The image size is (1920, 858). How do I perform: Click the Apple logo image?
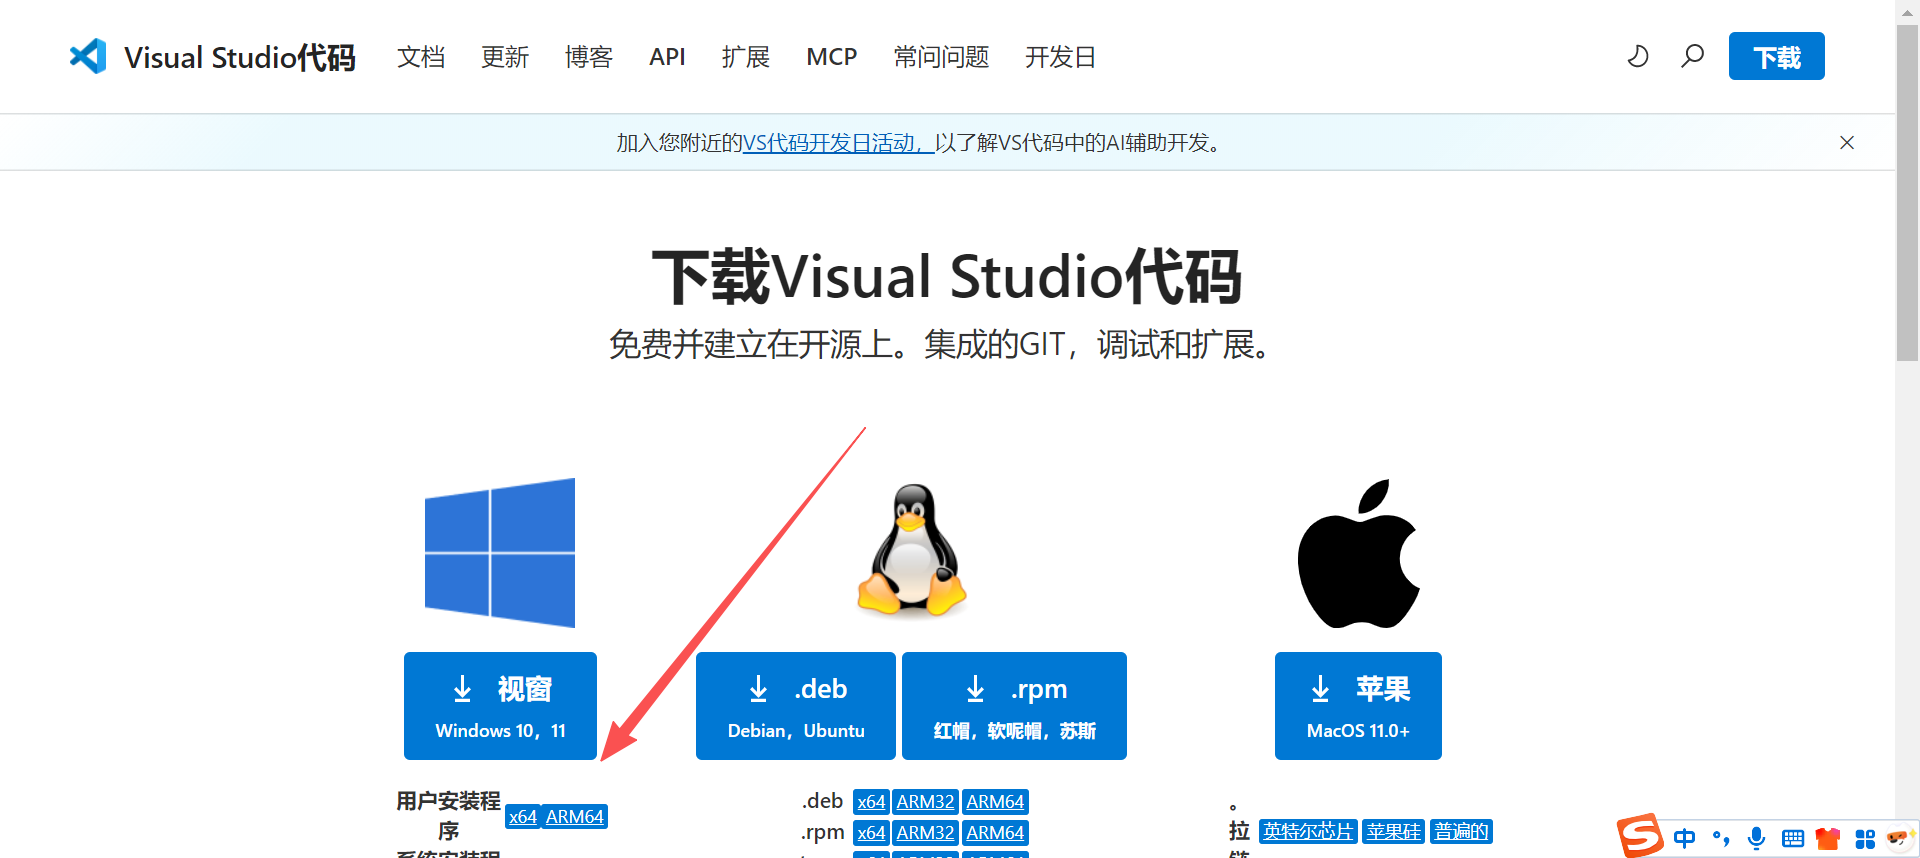click(1358, 553)
